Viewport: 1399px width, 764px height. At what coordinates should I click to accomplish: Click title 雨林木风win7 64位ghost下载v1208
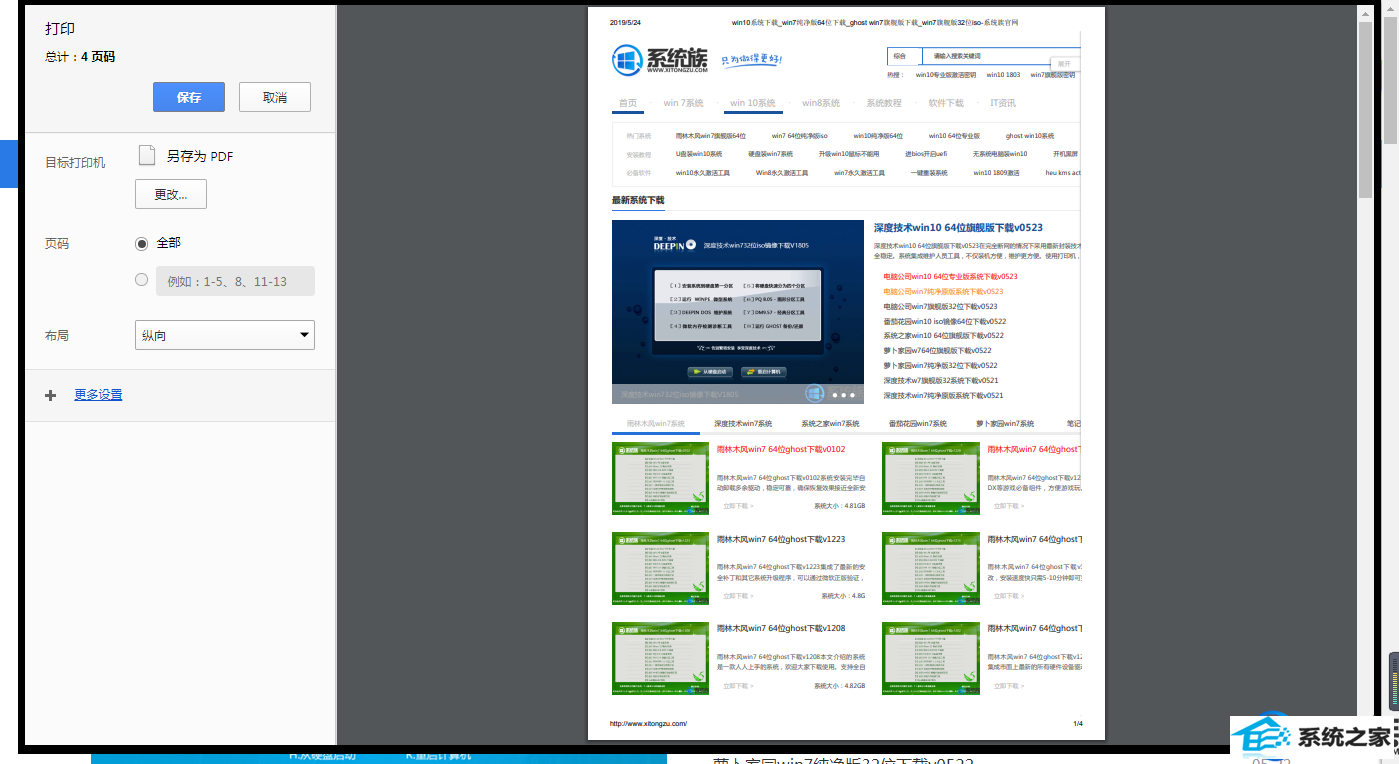[781, 628]
